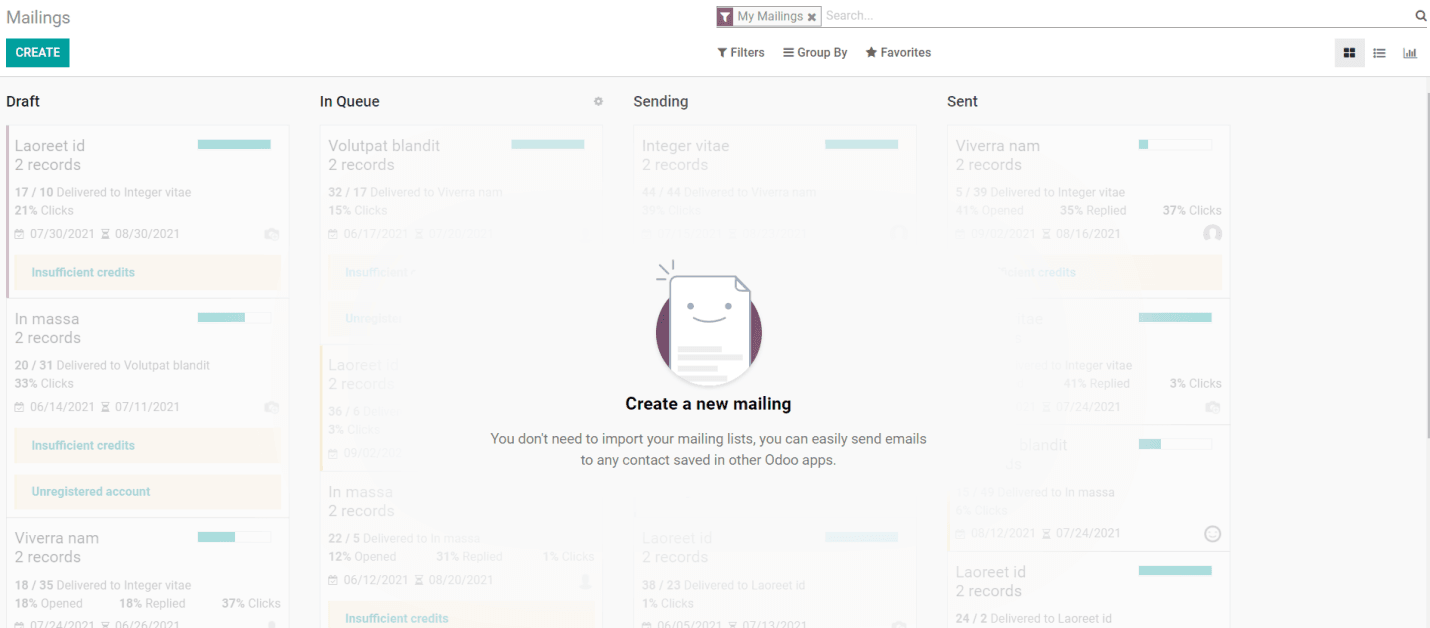Open the Favorites dropdown

point(898,53)
